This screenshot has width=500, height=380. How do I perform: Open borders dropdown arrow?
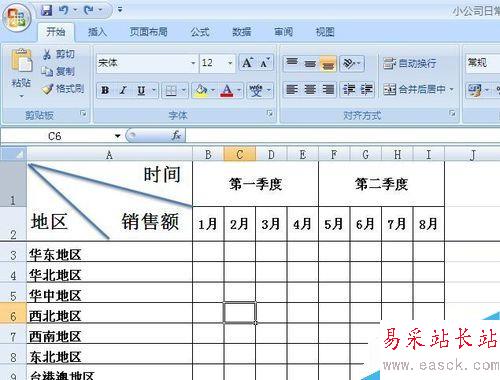coord(184,90)
